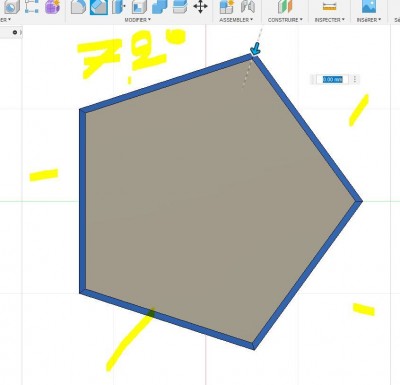Screen dimensions: 400x385
Task: Open the MODIFIER dropdown menu
Action: point(137,20)
